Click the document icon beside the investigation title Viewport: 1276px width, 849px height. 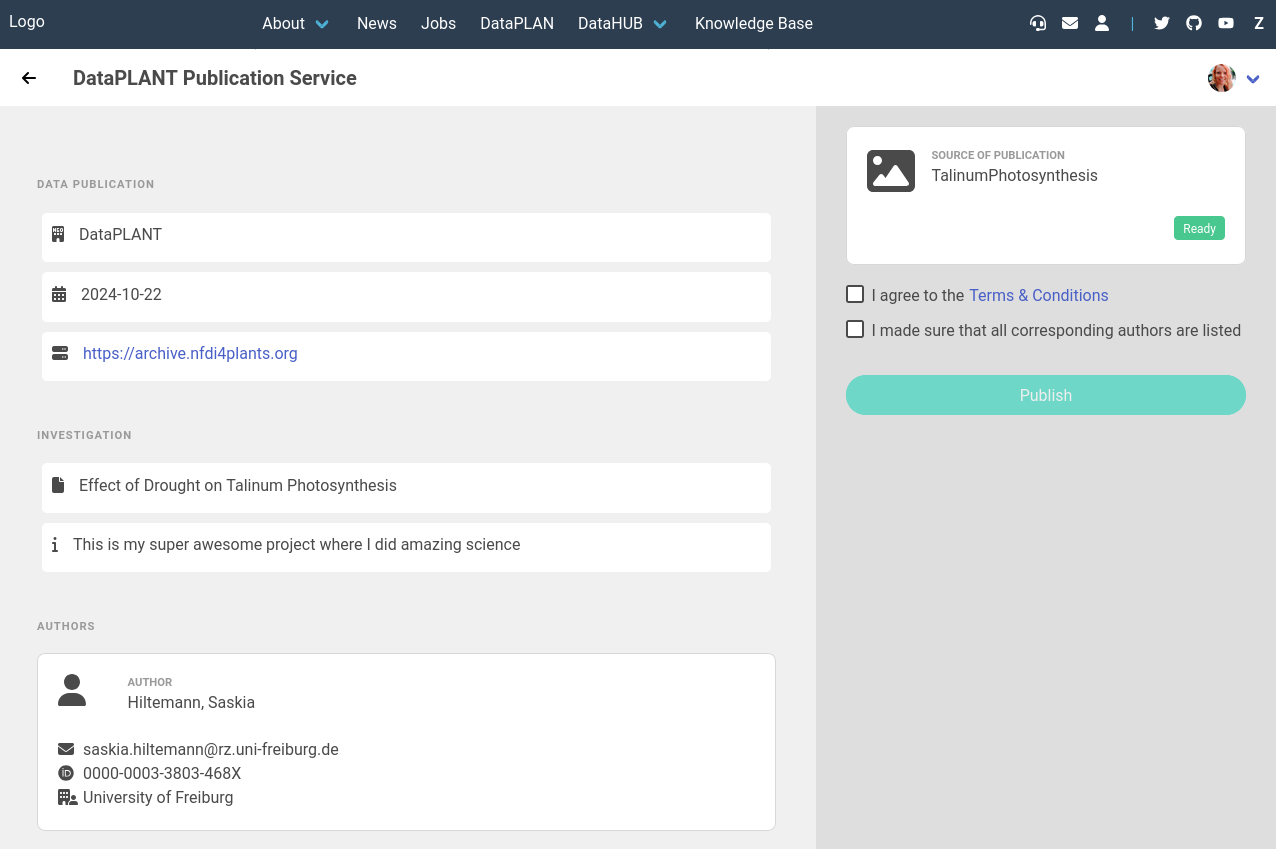point(58,485)
